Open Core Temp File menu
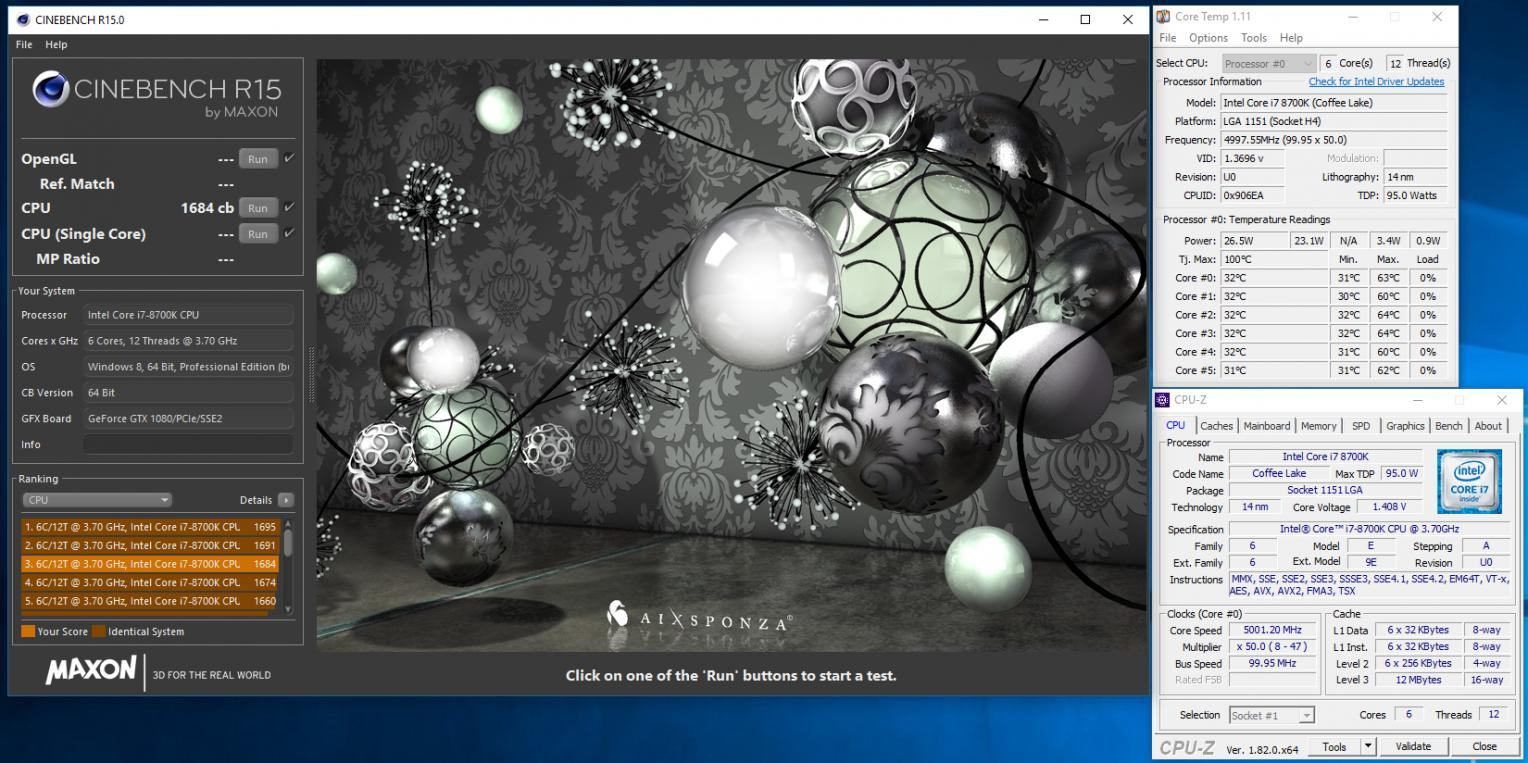Viewport: 1528px width, 763px height. click(x=1167, y=38)
